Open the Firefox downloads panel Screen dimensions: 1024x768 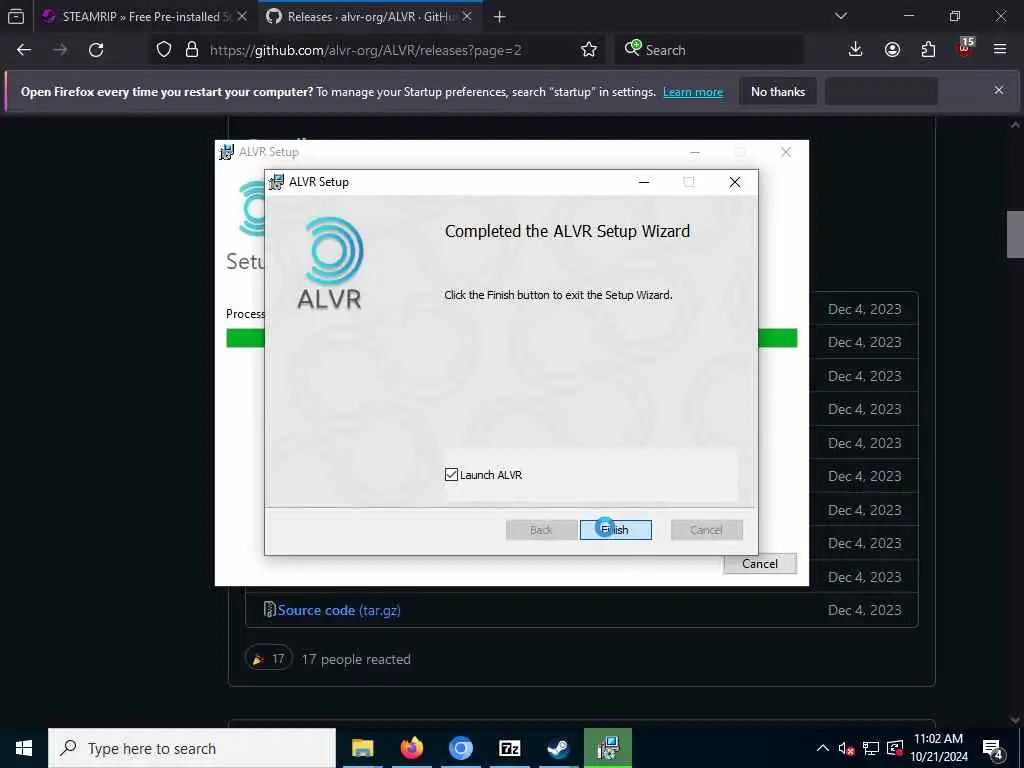coord(856,50)
